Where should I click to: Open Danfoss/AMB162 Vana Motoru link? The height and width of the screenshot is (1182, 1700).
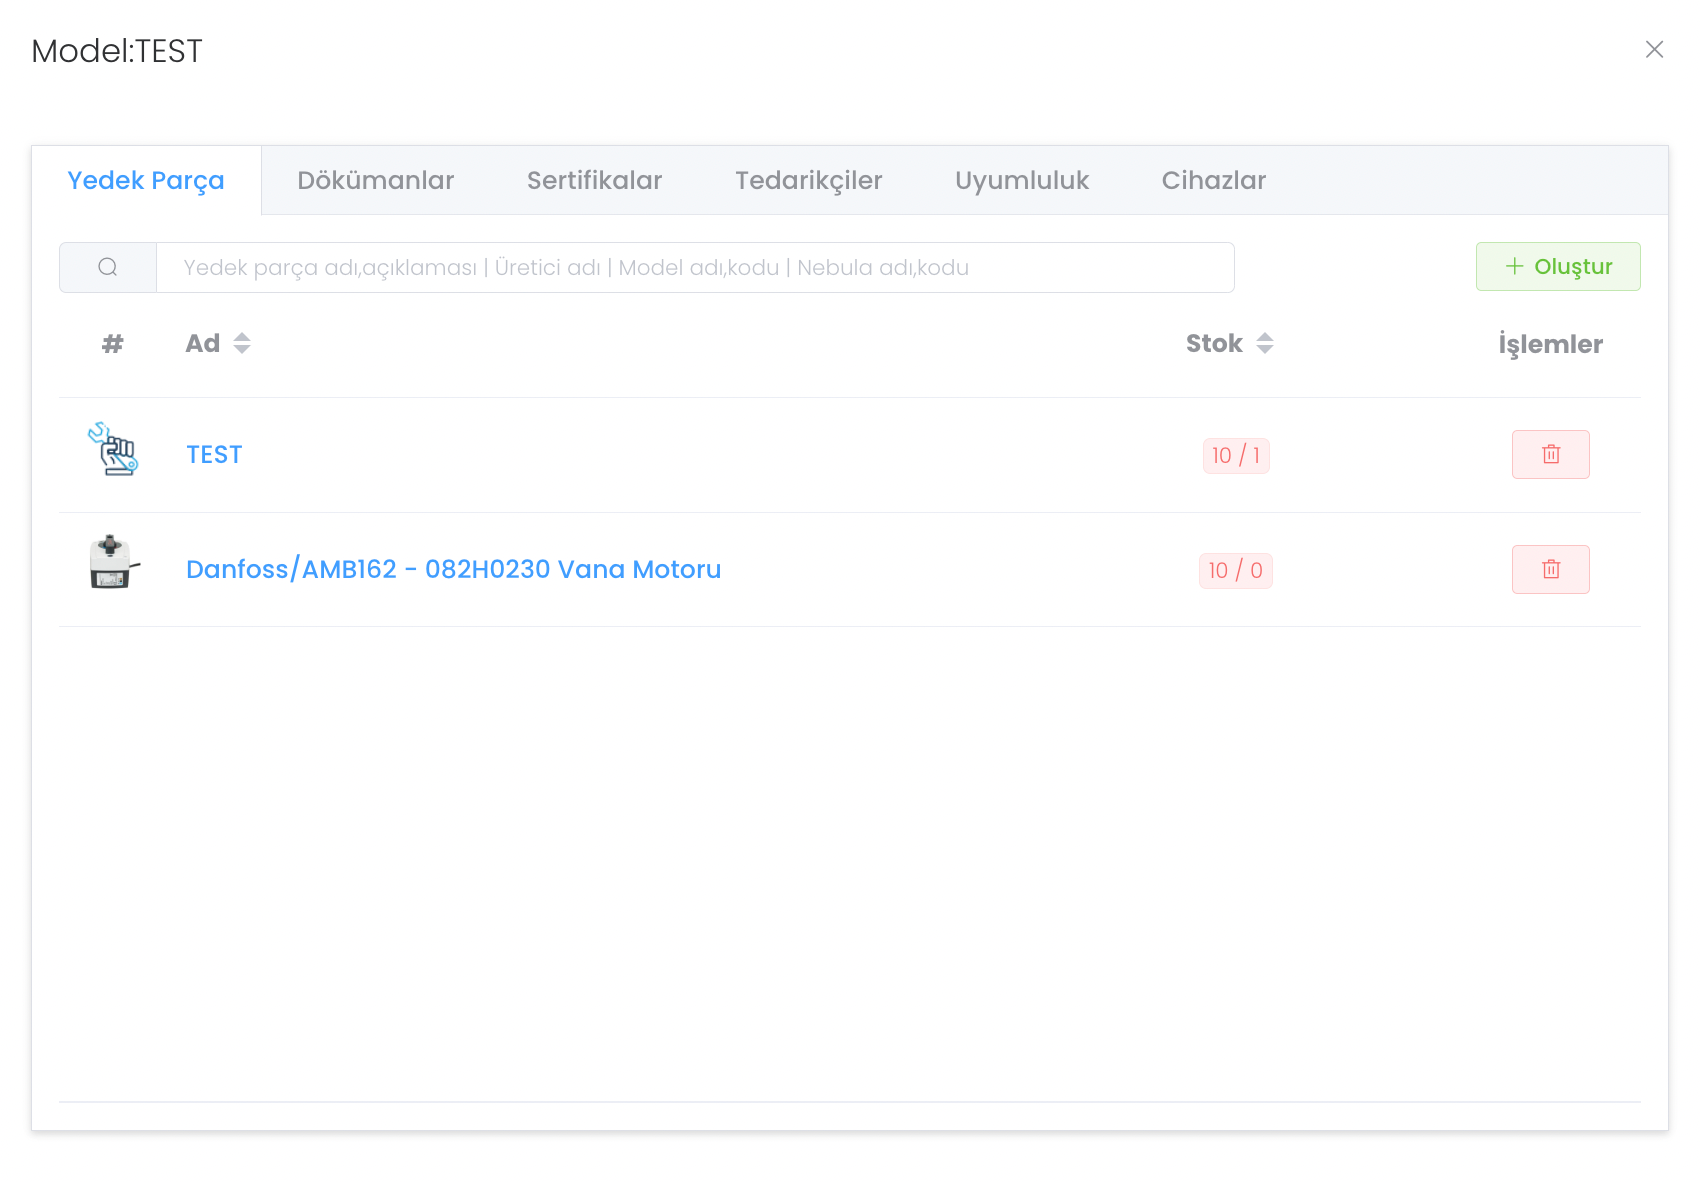pyautogui.click(x=453, y=570)
